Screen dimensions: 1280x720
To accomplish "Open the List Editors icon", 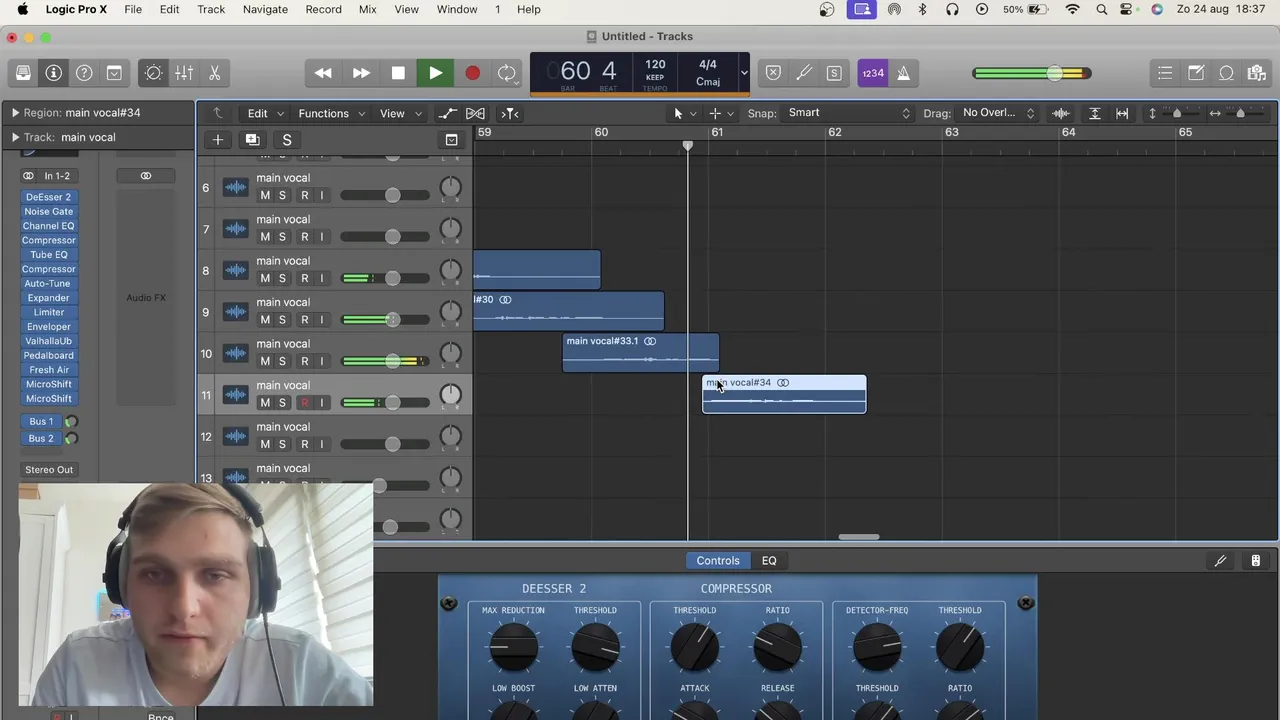I will coord(1165,73).
